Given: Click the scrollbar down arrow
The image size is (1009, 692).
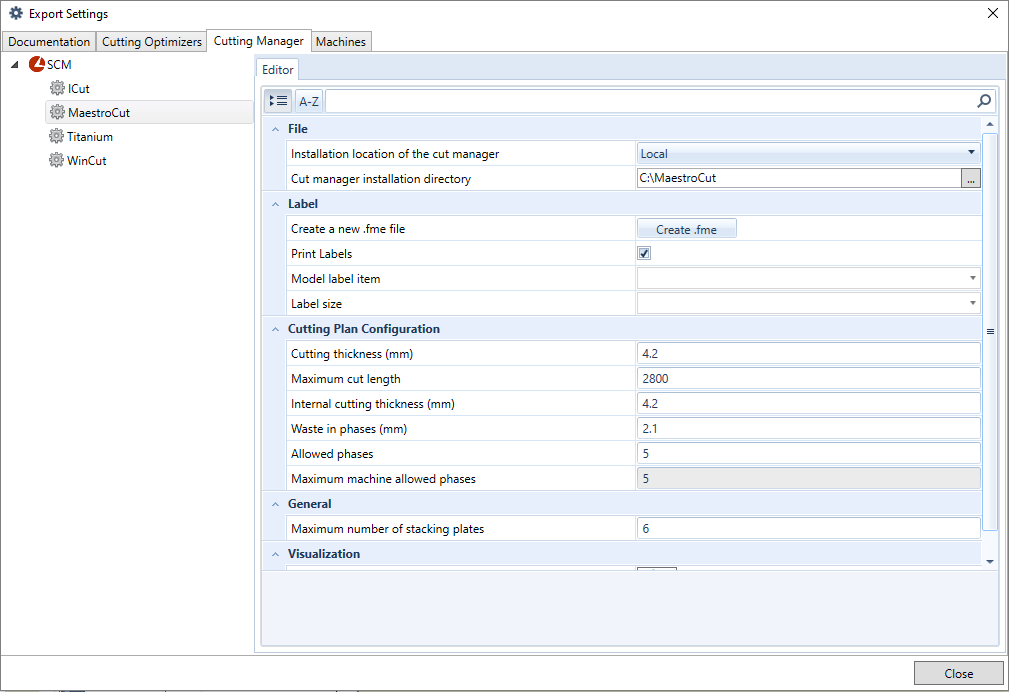Looking at the screenshot, I should [989, 562].
